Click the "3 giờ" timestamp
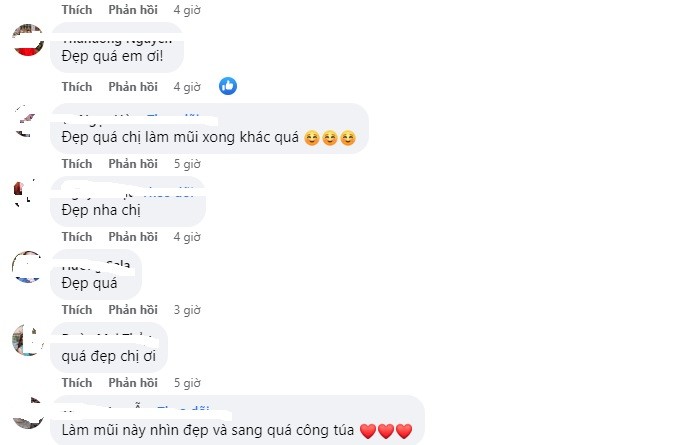Viewport: 696px width, 445px height. click(x=187, y=310)
